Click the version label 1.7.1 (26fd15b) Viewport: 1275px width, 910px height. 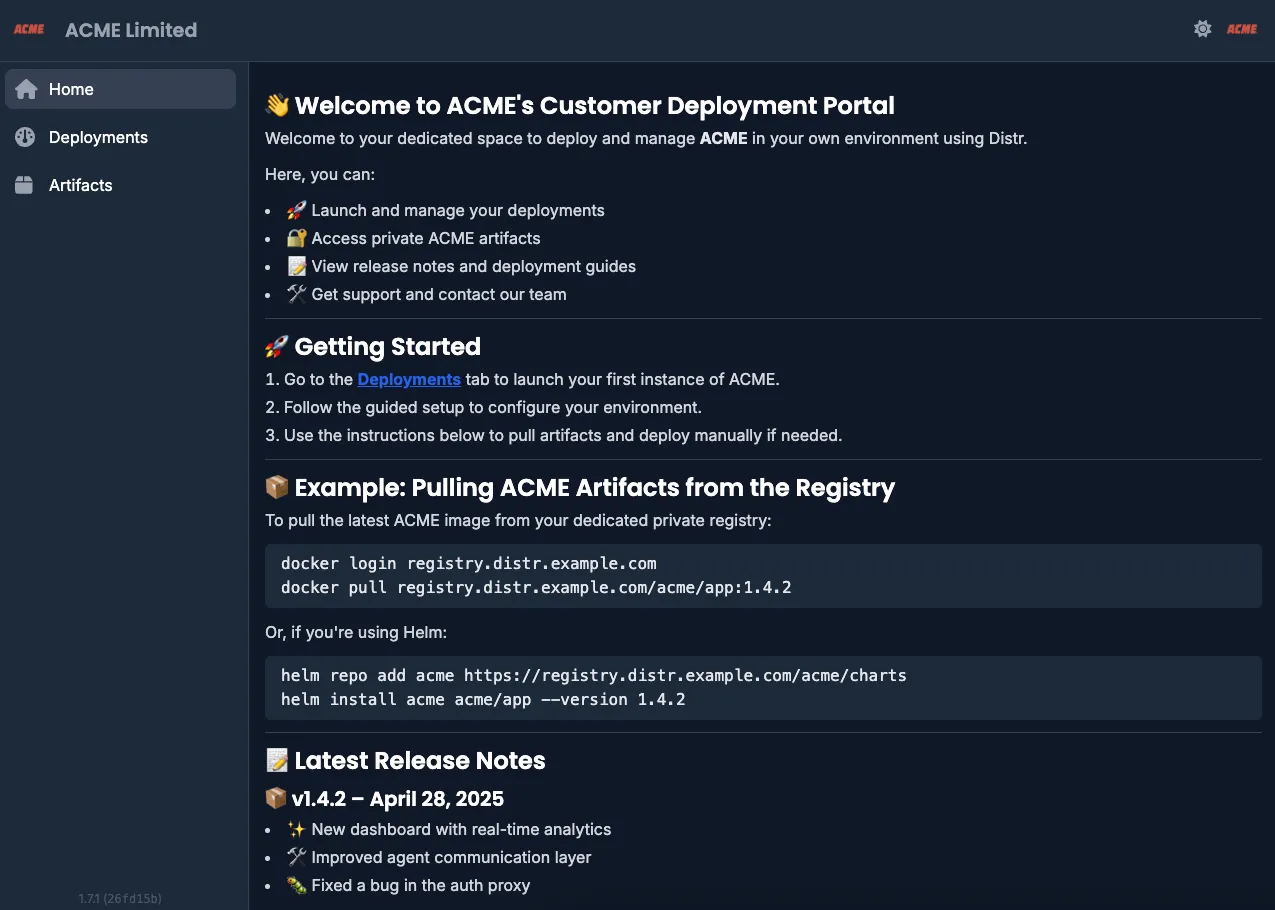tap(118, 898)
